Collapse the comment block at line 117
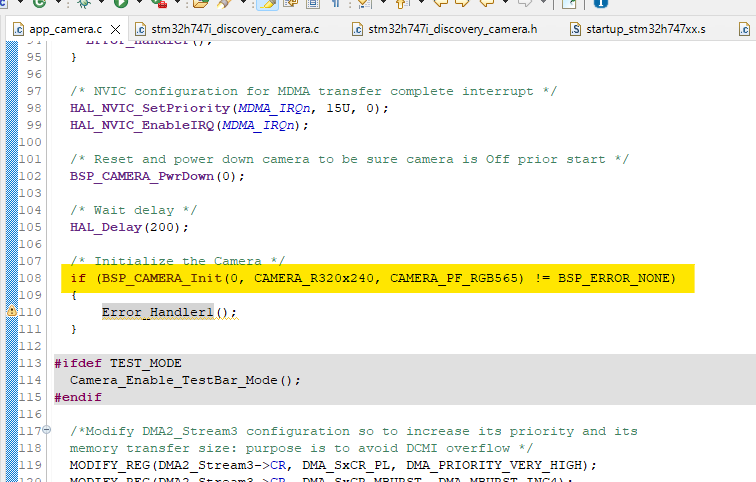Screen dimensions: 756x482 pyautogui.click(x=47, y=429)
